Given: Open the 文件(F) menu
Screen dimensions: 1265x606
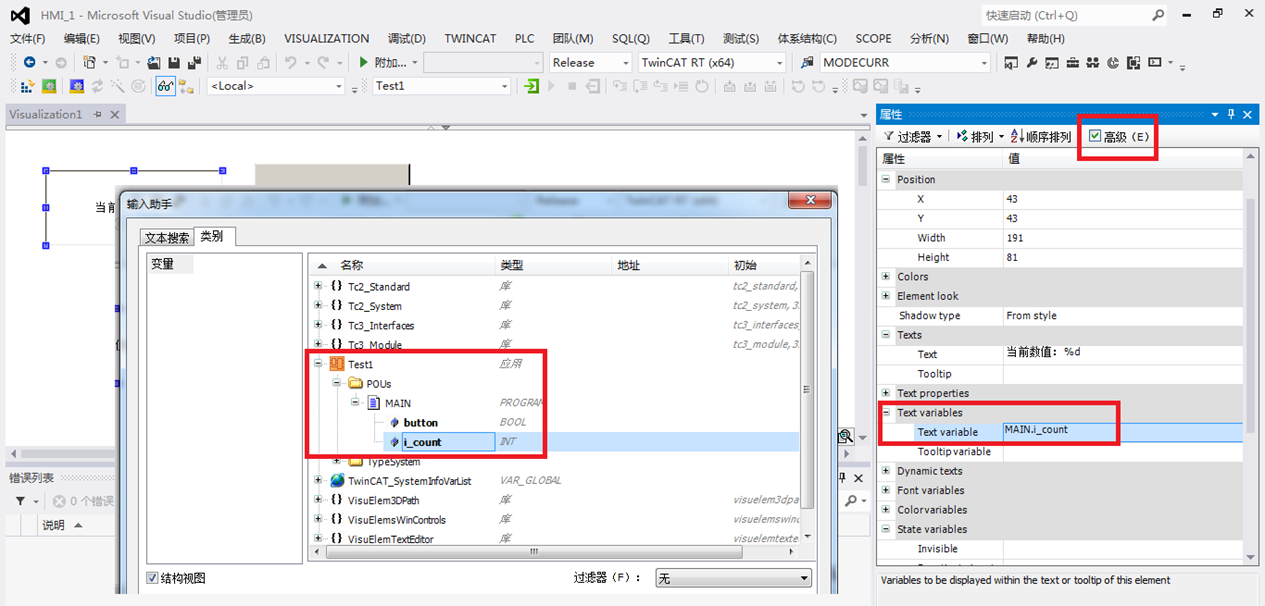Looking at the screenshot, I should click(x=28, y=38).
